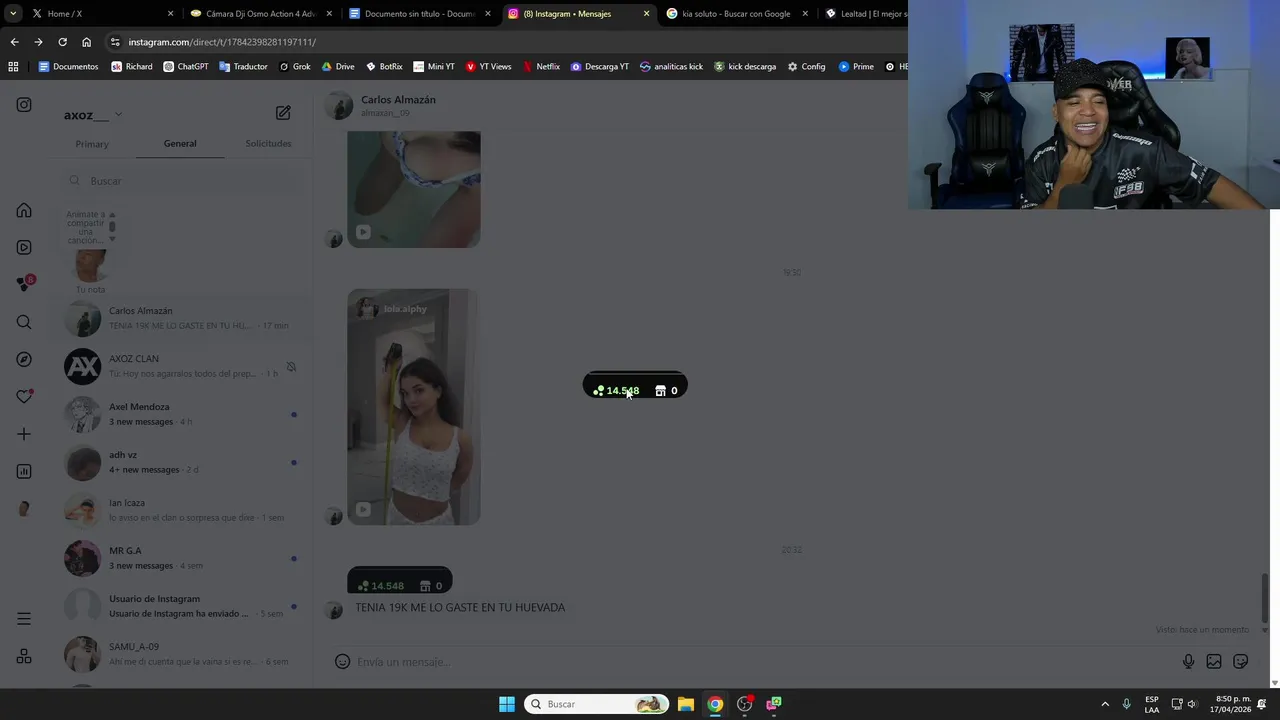Open Explore compass icon

coord(24,359)
